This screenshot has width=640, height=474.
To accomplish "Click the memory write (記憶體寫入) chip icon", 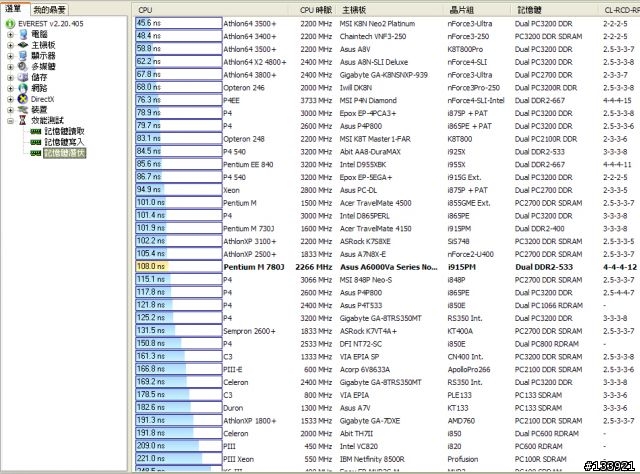I will (36, 142).
